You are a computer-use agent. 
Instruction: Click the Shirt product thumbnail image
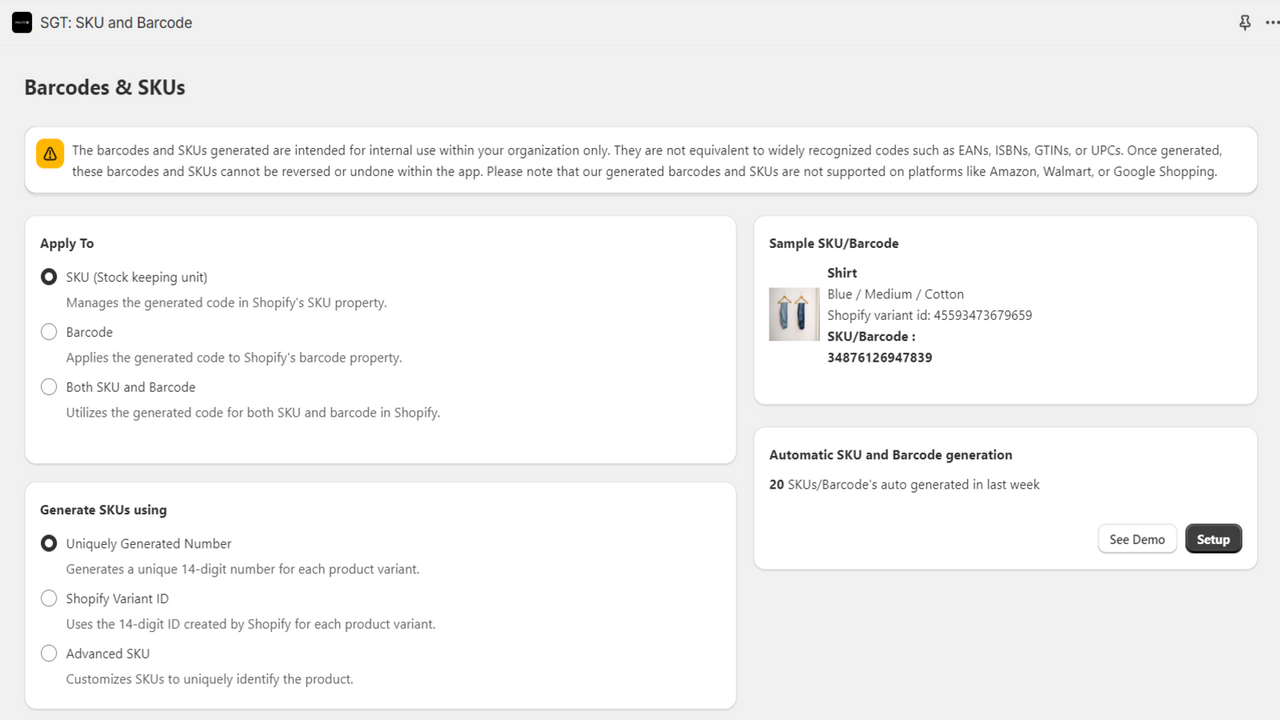[793, 313]
